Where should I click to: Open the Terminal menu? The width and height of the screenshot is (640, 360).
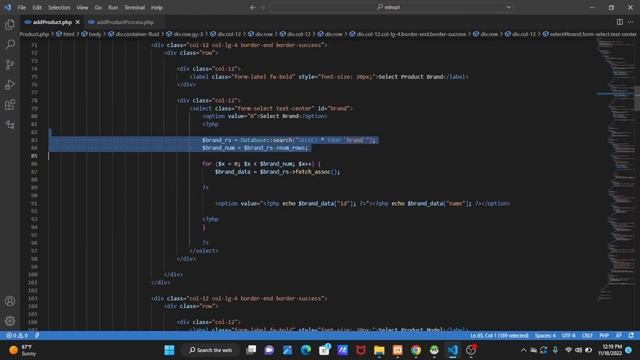coord(135,7)
